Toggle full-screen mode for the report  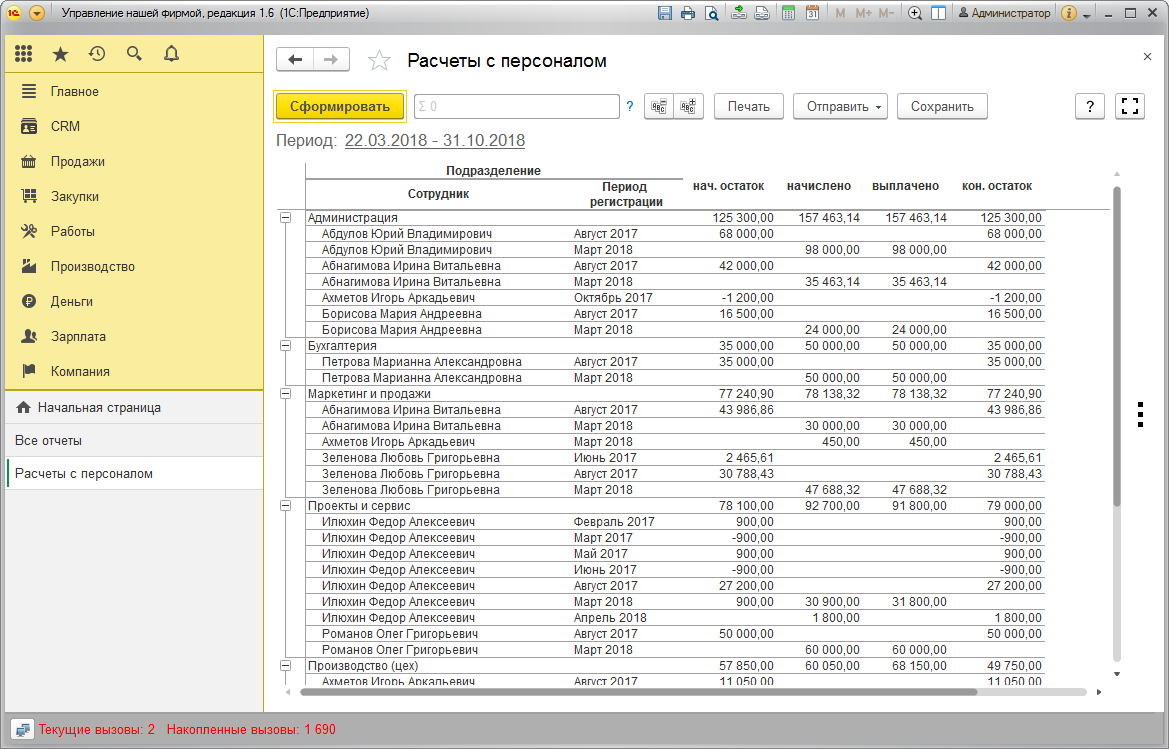point(1130,107)
